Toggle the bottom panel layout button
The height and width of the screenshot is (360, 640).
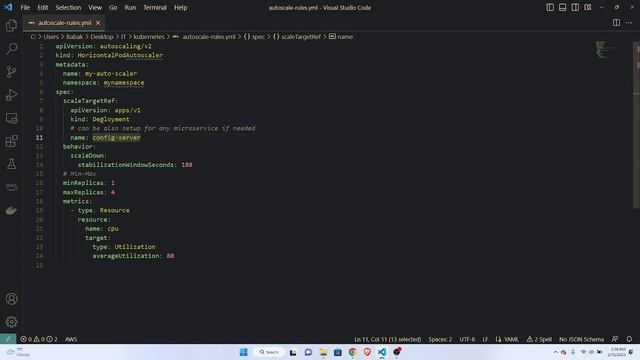[562, 7]
